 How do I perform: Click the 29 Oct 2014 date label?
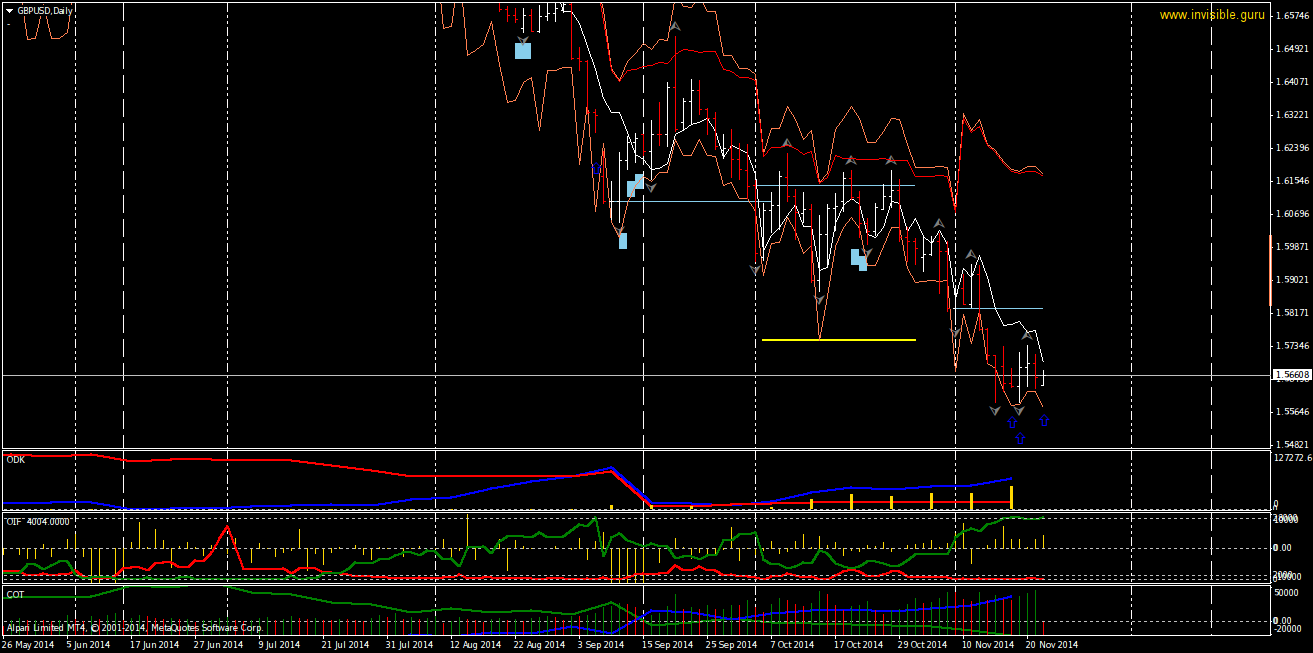(x=923, y=646)
